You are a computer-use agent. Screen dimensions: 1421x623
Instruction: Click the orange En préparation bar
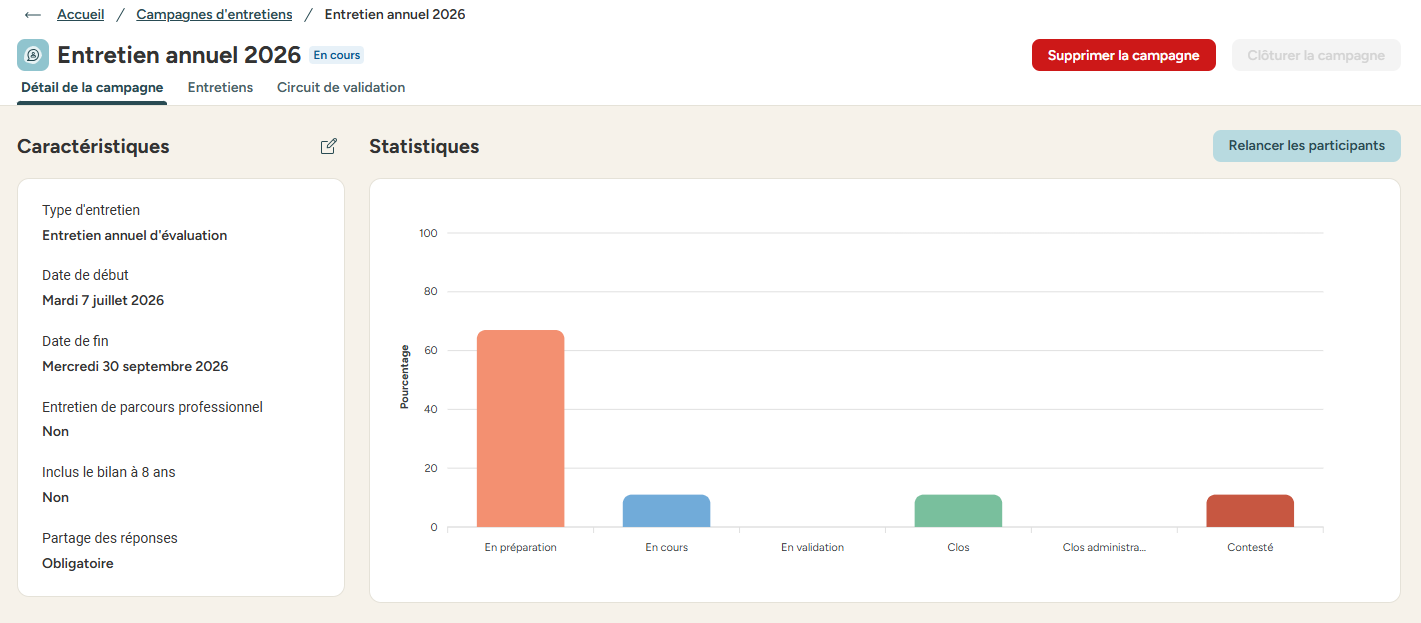(x=520, y=428)
